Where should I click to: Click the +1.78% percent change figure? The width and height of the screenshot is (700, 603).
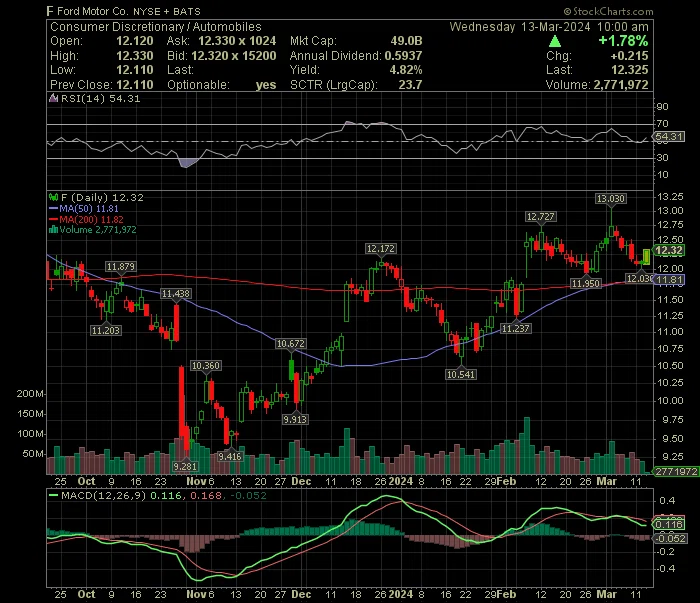[x=623, y=41]
